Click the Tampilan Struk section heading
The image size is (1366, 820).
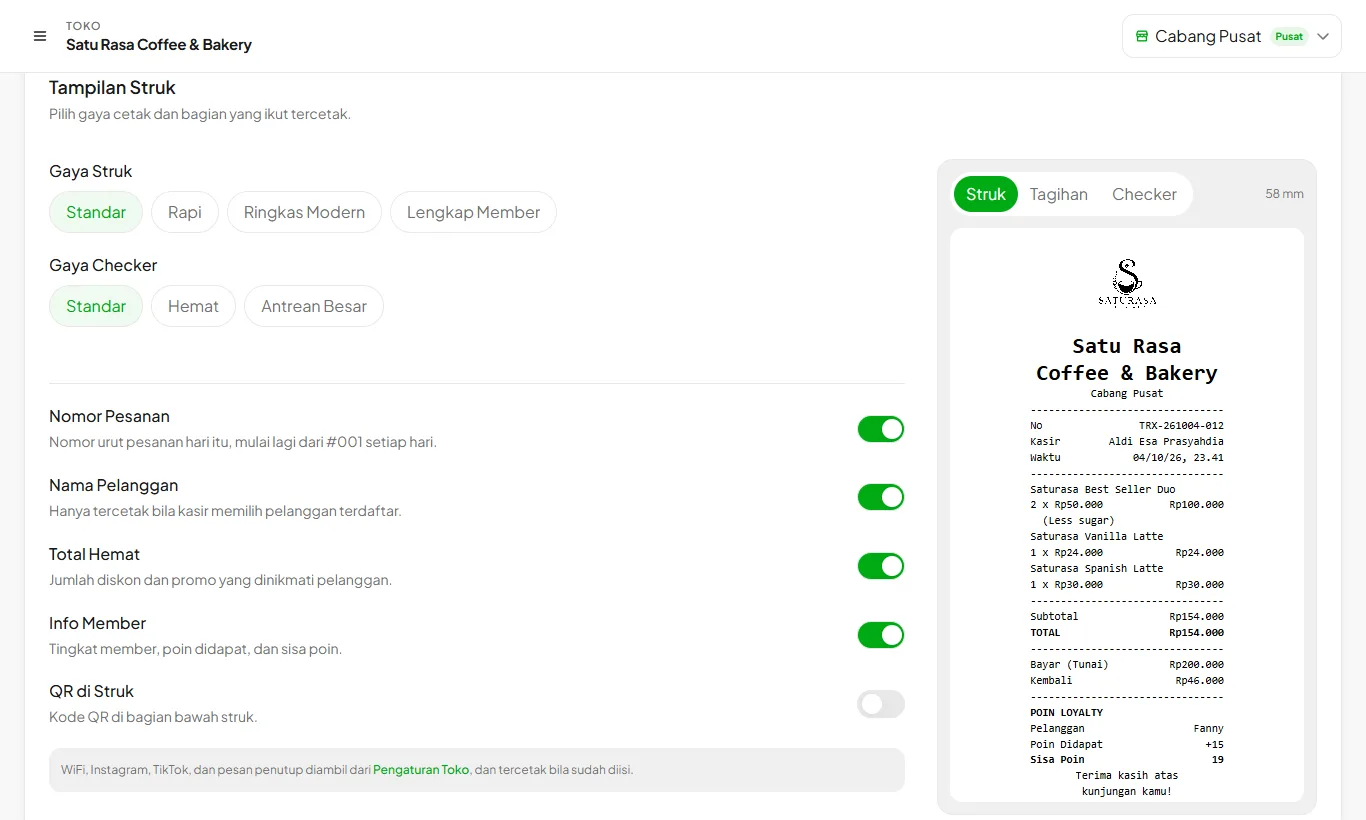[112, 88]
